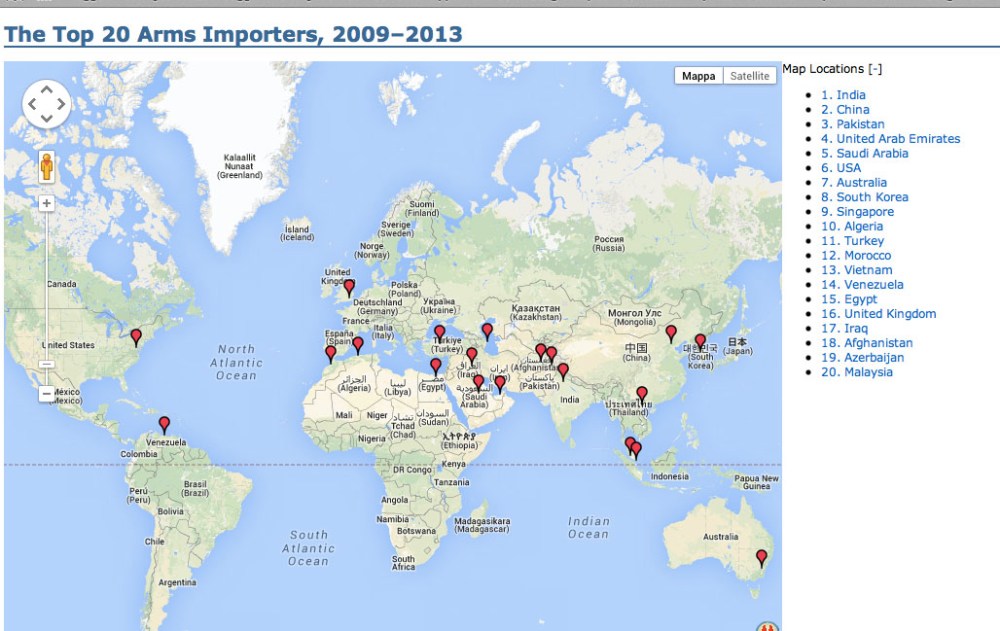Select the marker on the USA
The image size is (1000, 631).
(x=136, y=337)
